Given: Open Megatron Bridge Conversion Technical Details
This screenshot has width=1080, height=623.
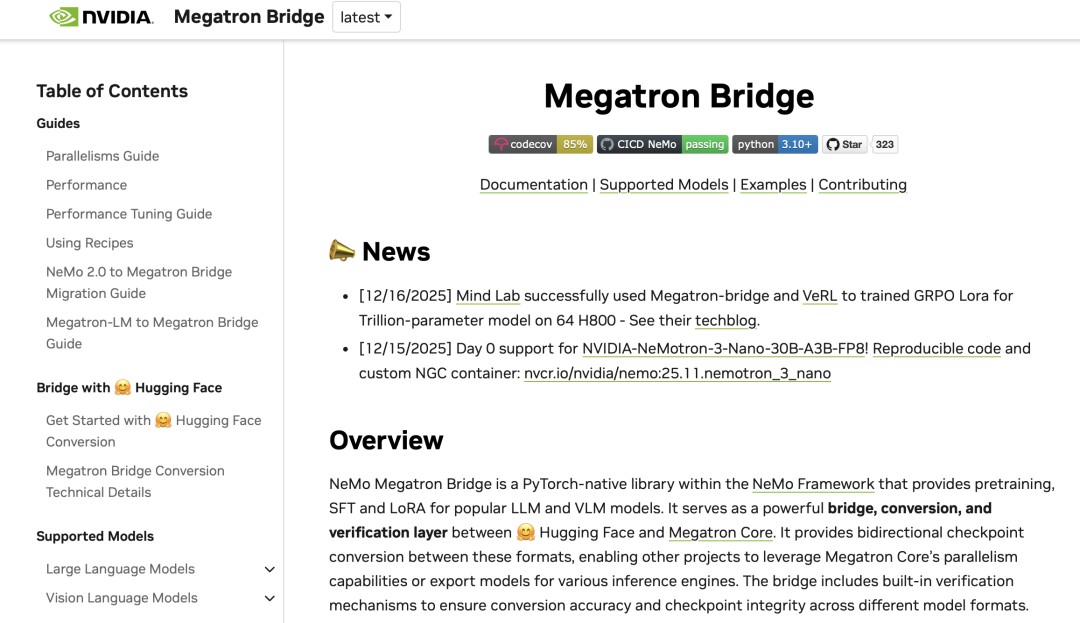Looking at the screenshot, I should tap(135, 481).
